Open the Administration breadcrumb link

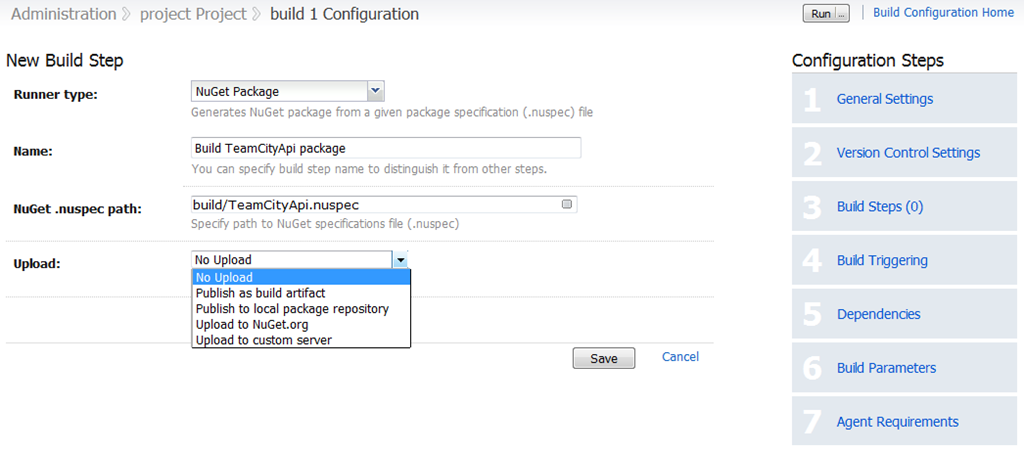[63, 14]
